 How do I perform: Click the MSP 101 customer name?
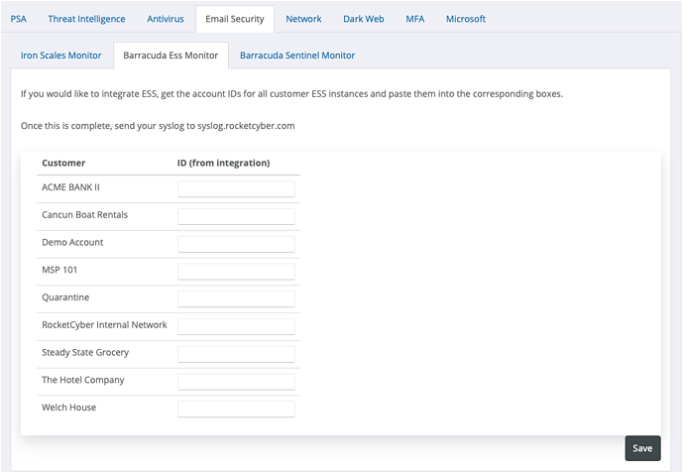(x=59, y=270)
